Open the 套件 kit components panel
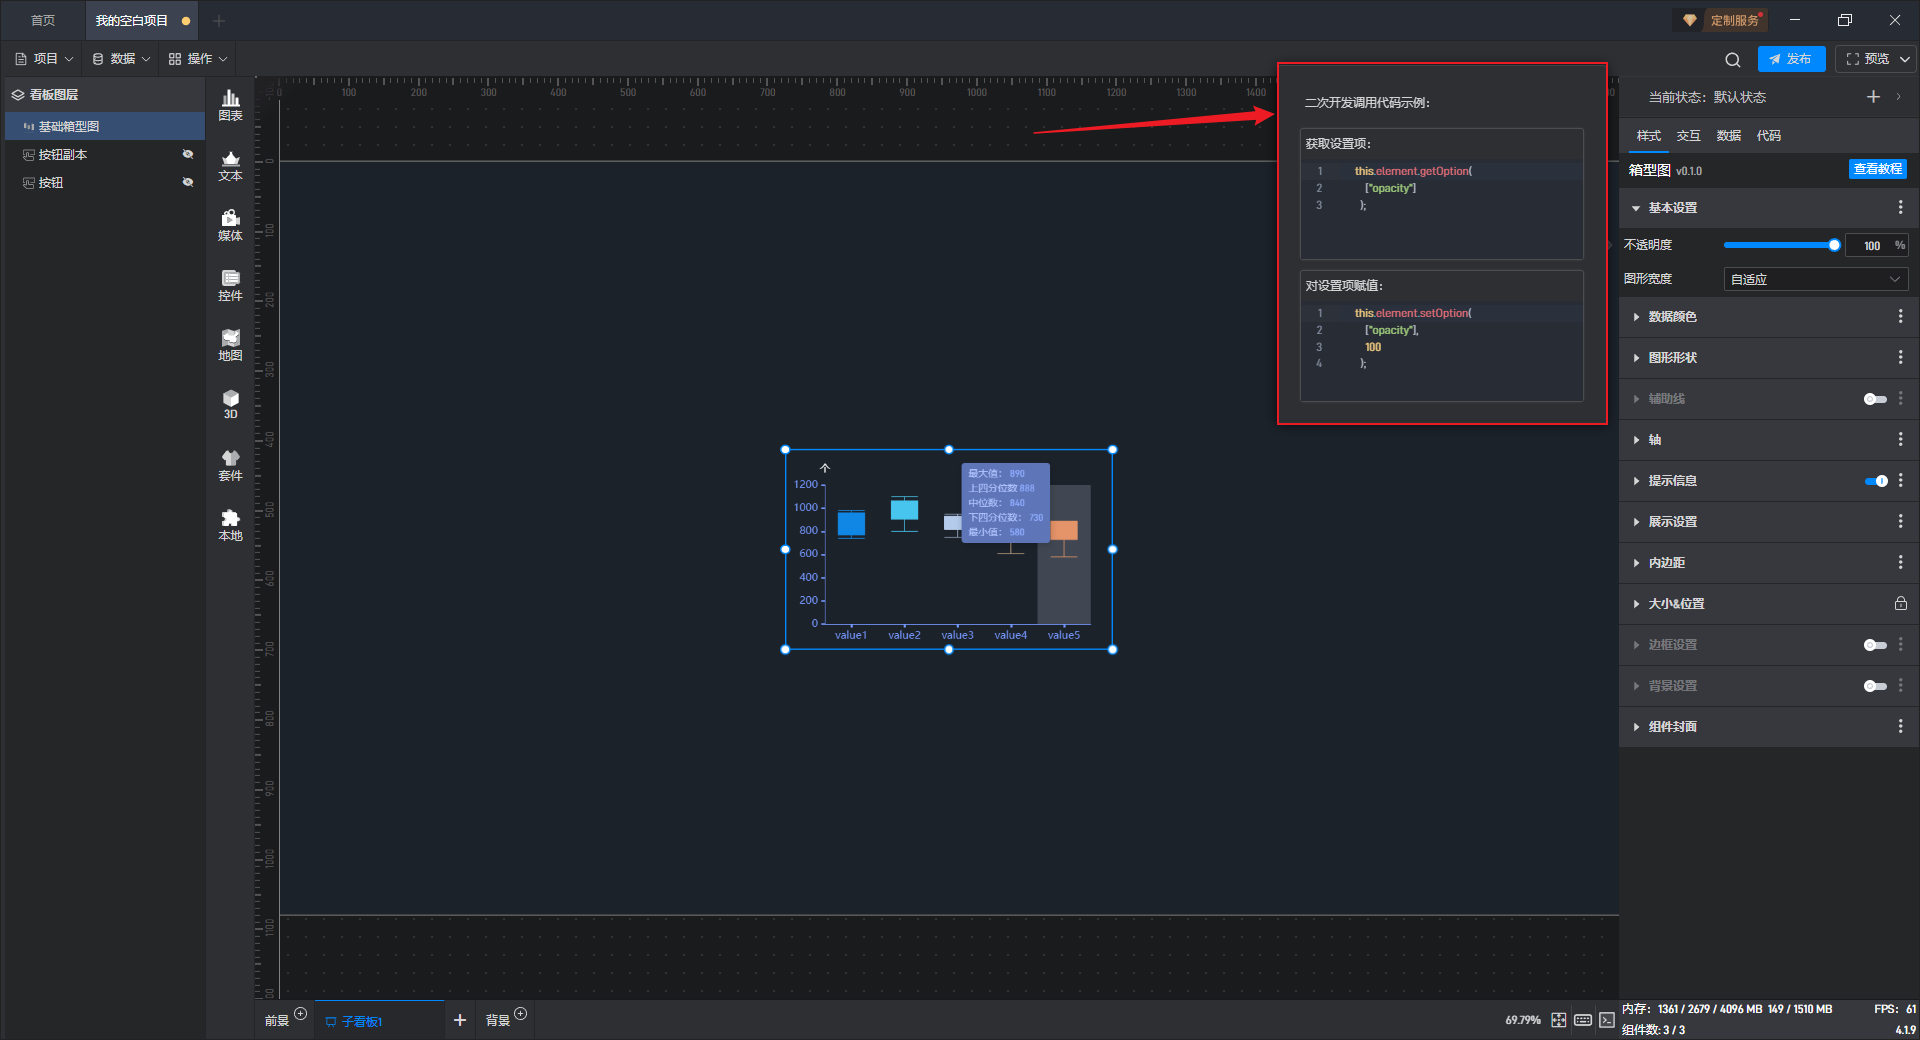The height and width of the screenshot is (1040, 1920). 230,465
